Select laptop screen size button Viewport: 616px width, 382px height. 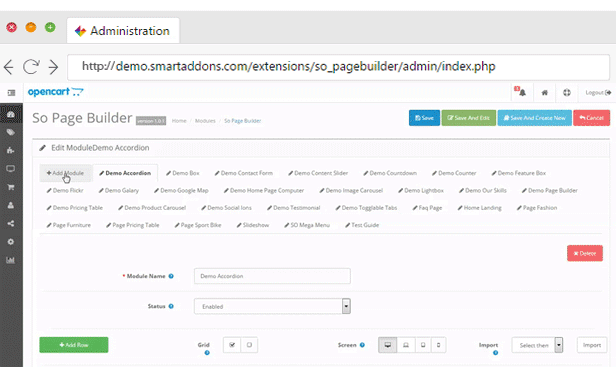pos(406,345)
